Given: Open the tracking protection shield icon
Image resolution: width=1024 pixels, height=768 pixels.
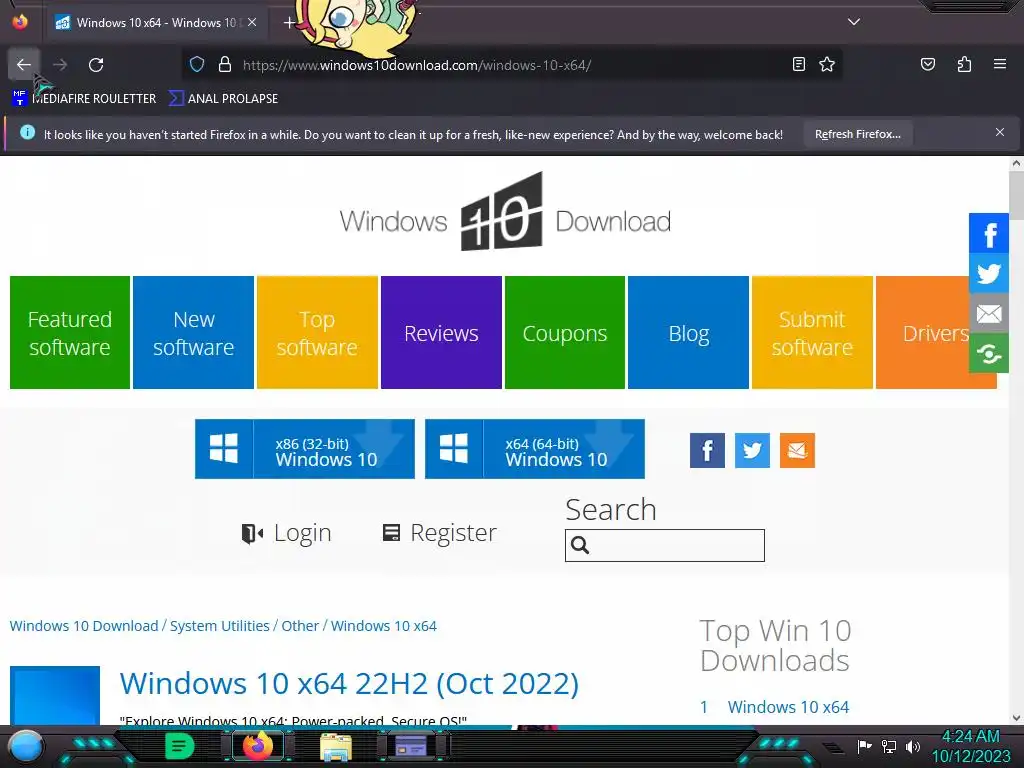Looking at the screenshot, I should coord(197,64).
